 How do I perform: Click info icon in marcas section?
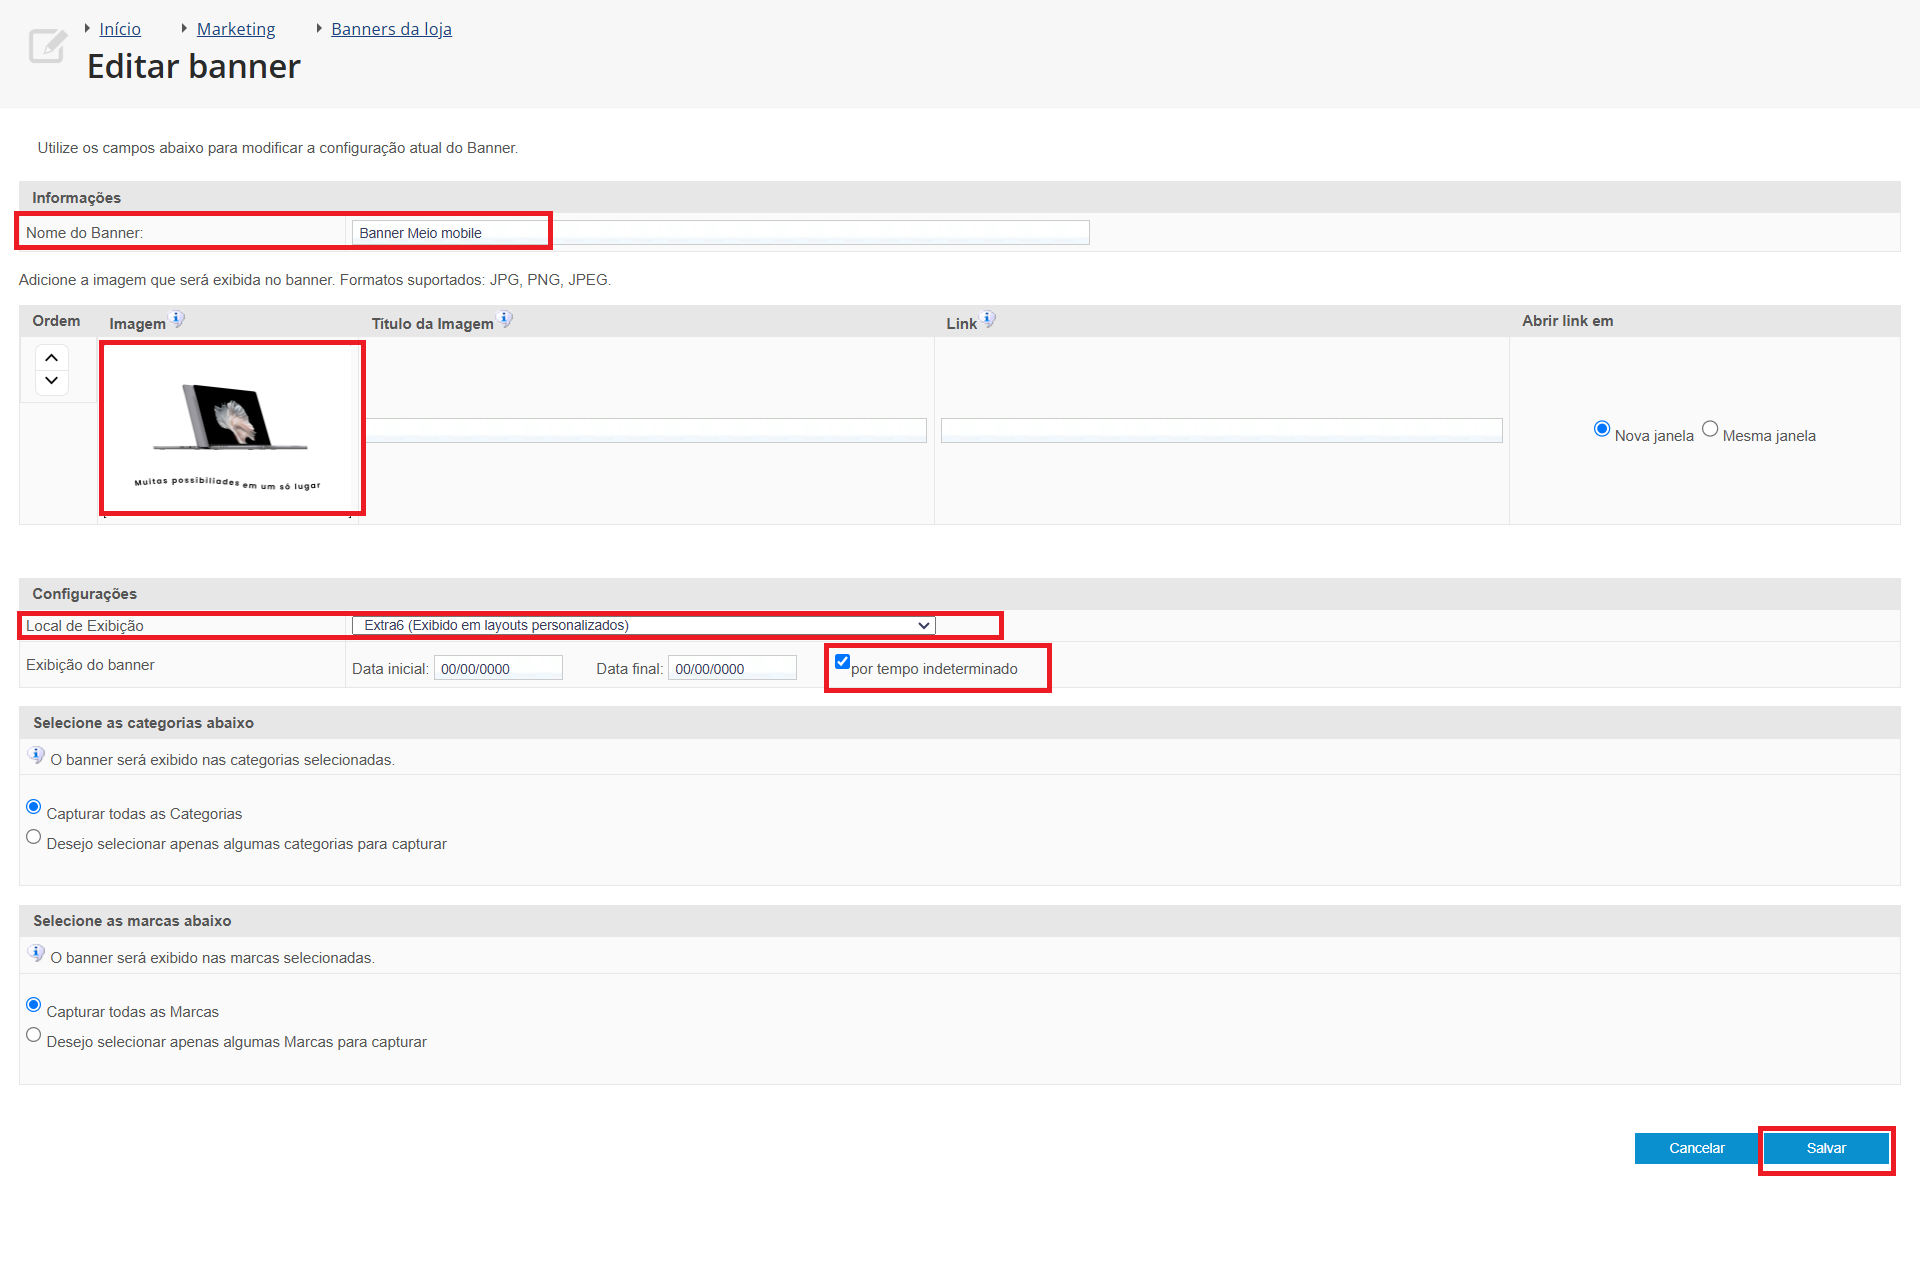pyautogui.click(x=37, y=954)
